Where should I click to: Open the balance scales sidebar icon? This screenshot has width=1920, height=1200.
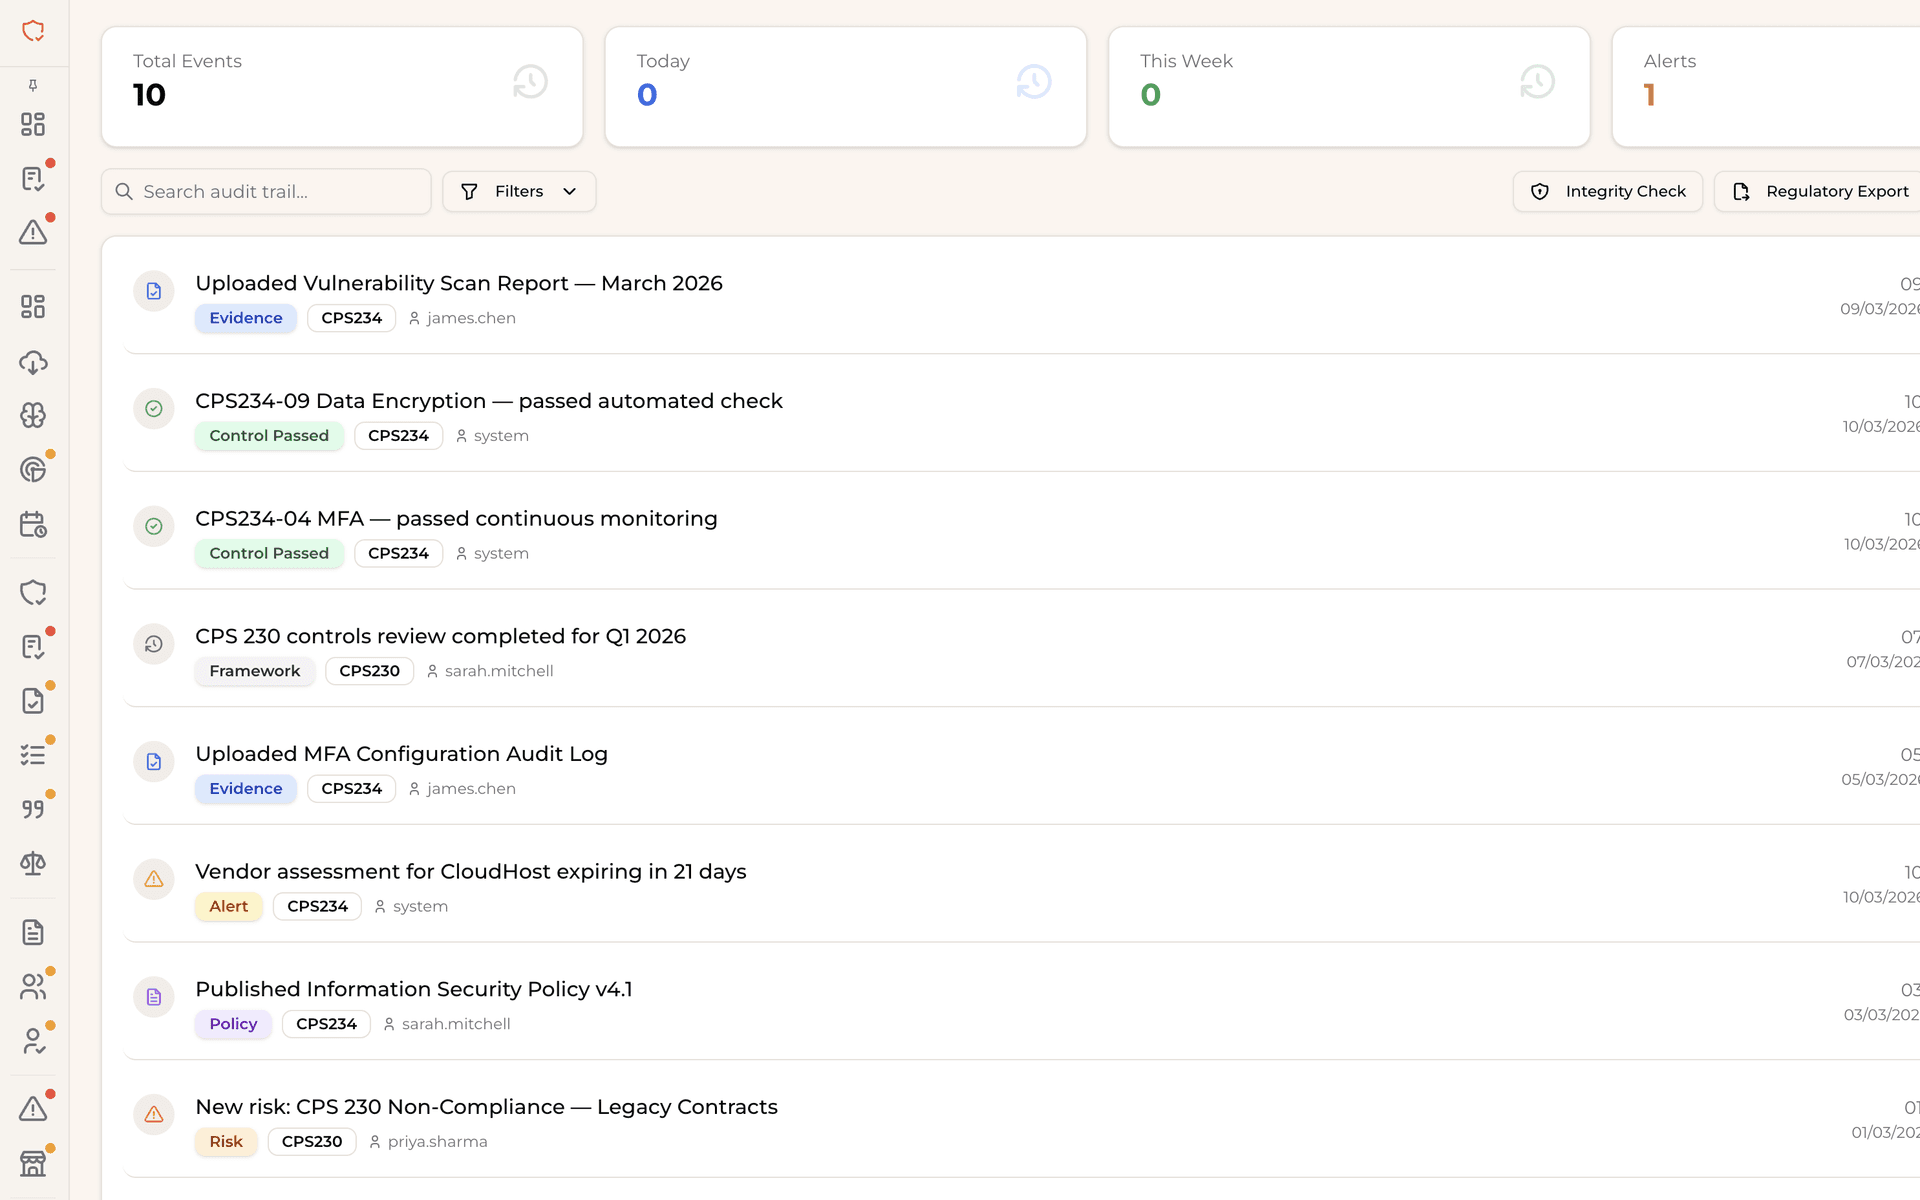[x=33, y=863]
